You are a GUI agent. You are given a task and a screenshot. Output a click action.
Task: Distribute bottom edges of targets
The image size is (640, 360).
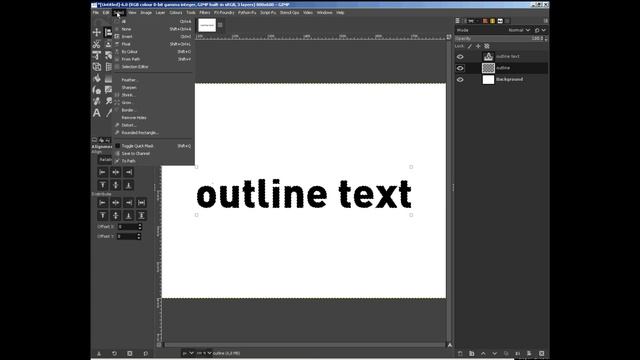pyautogui.click(x=129, y=216)
